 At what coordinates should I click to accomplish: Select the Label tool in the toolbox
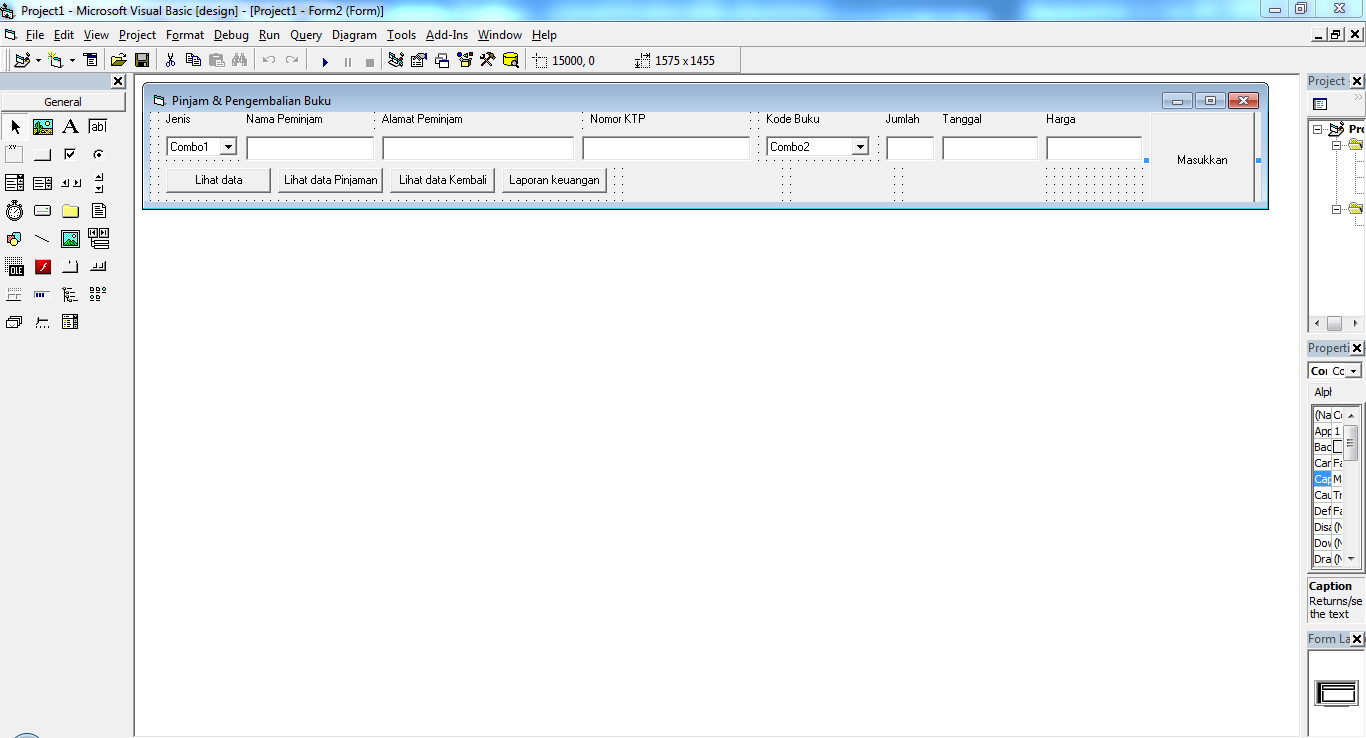70,127
